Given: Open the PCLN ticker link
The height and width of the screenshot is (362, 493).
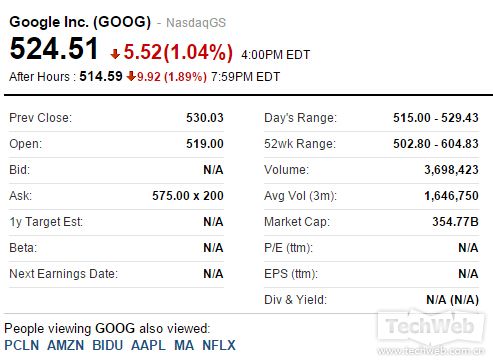Looking at the screenshot, I should tap(22, 345).
